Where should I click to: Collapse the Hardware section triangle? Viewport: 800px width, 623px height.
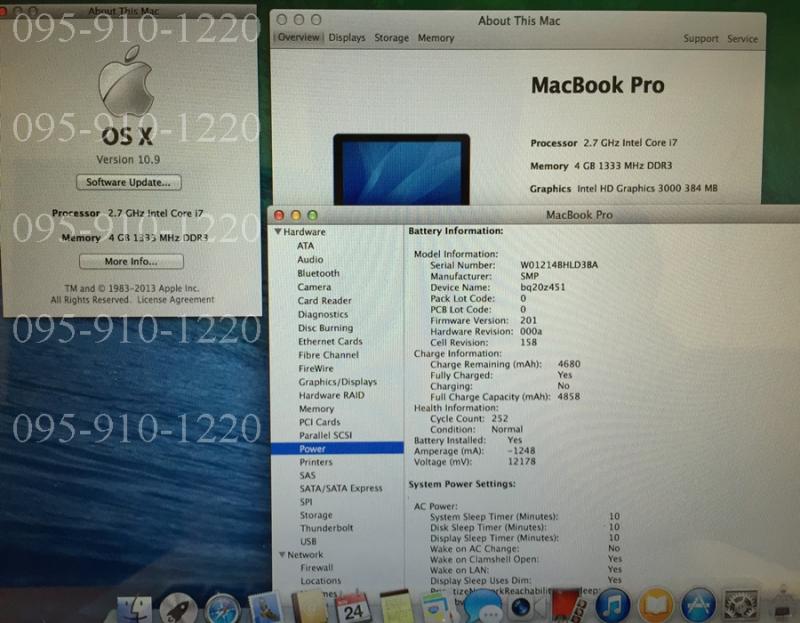278,232
